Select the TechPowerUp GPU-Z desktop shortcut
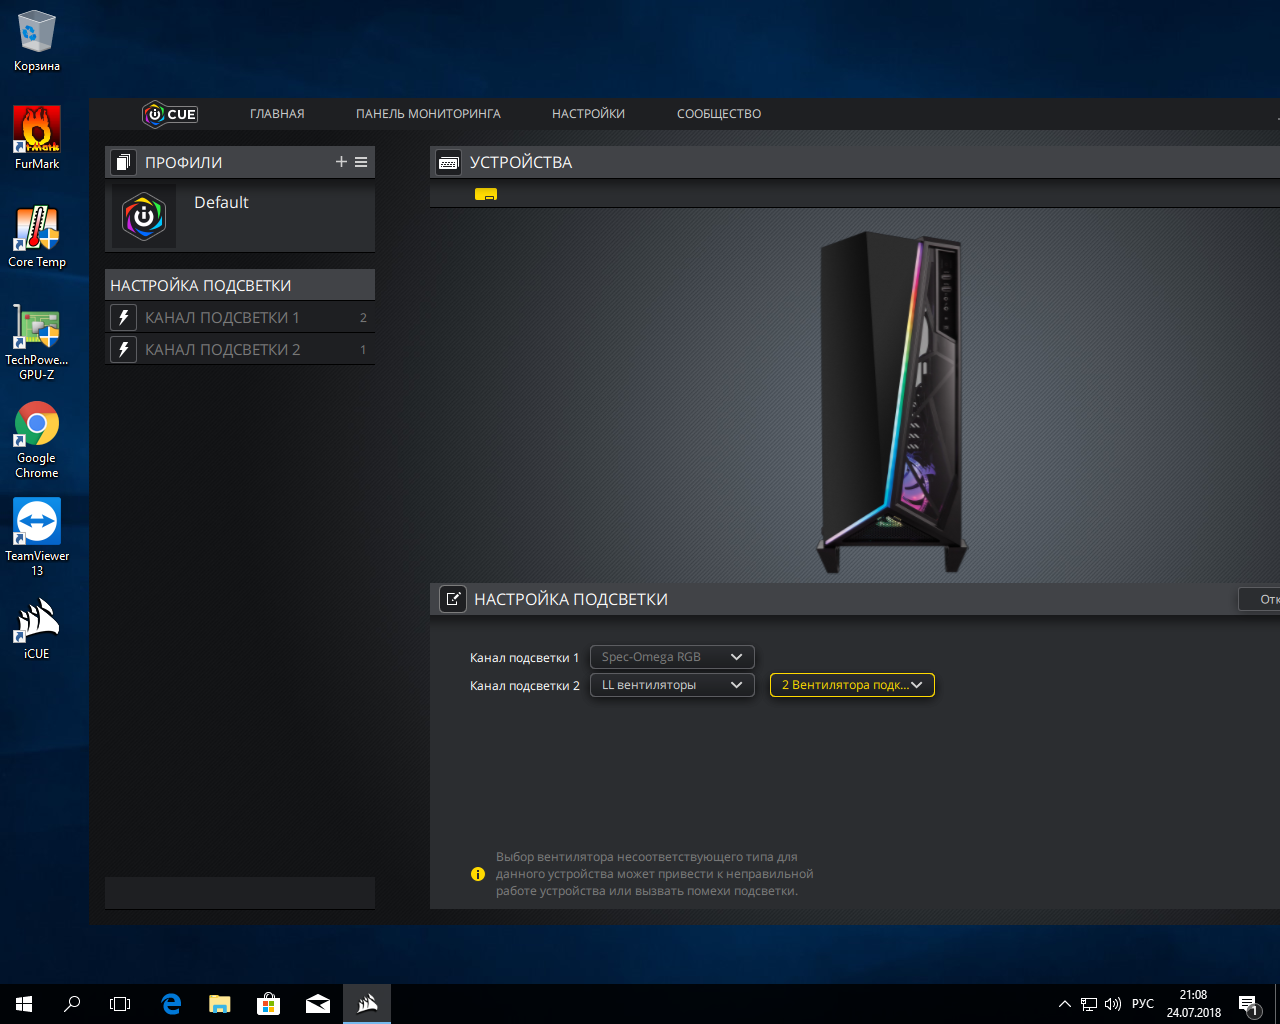 [37, 342]
